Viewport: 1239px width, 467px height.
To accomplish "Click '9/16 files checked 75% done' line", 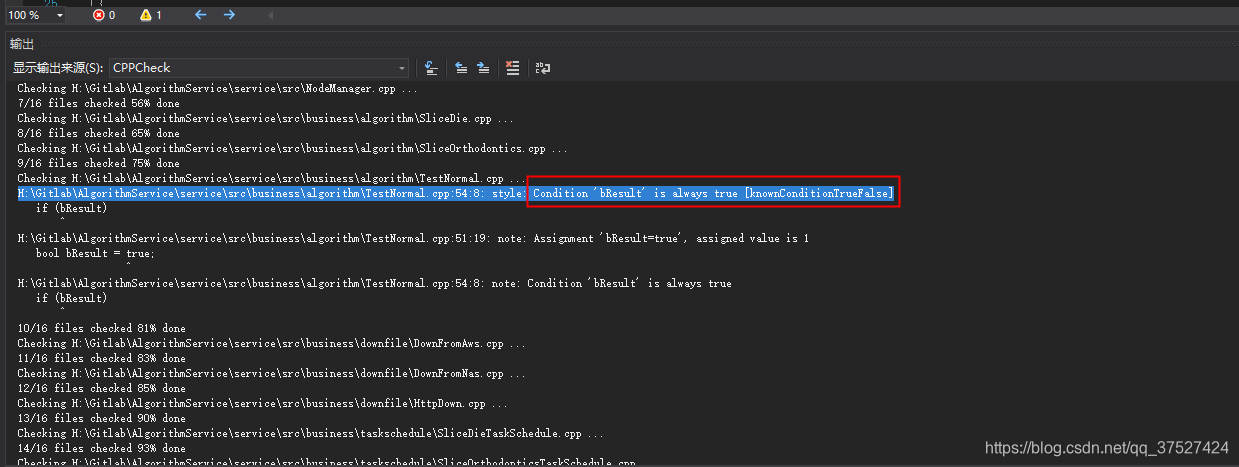I will (x=99, y=163).
